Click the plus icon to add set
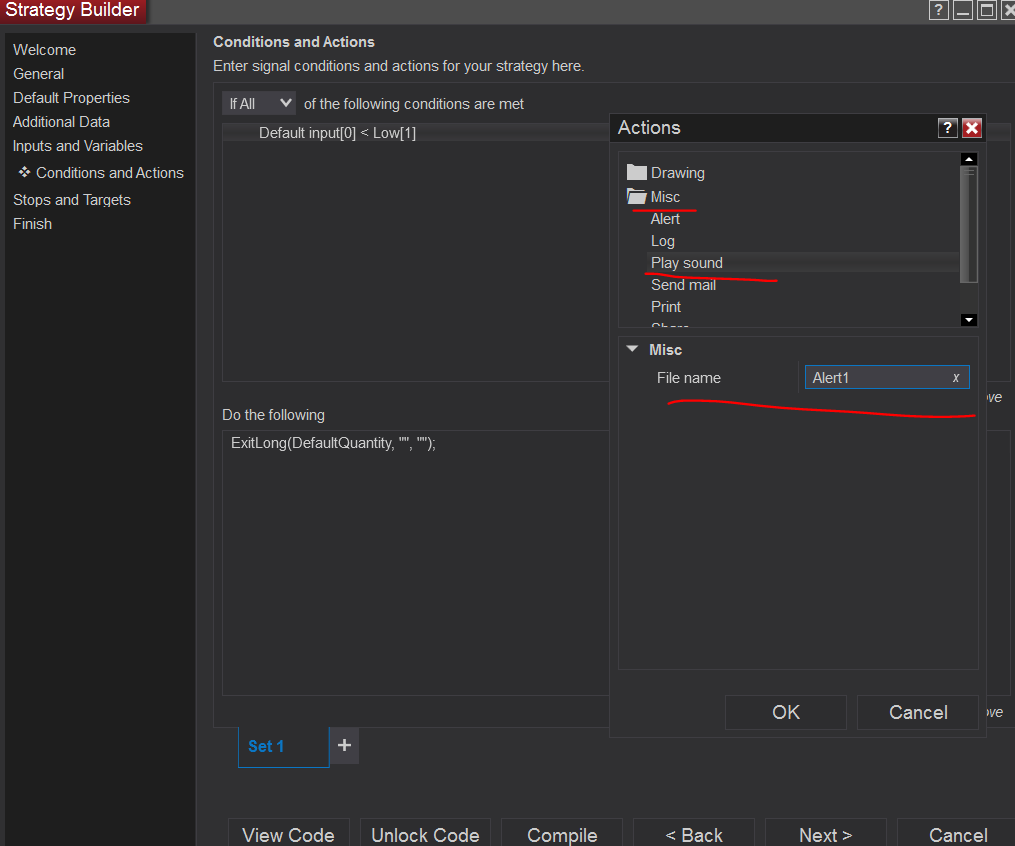This screenshot has height=846, width=1015. coord(344,745)
